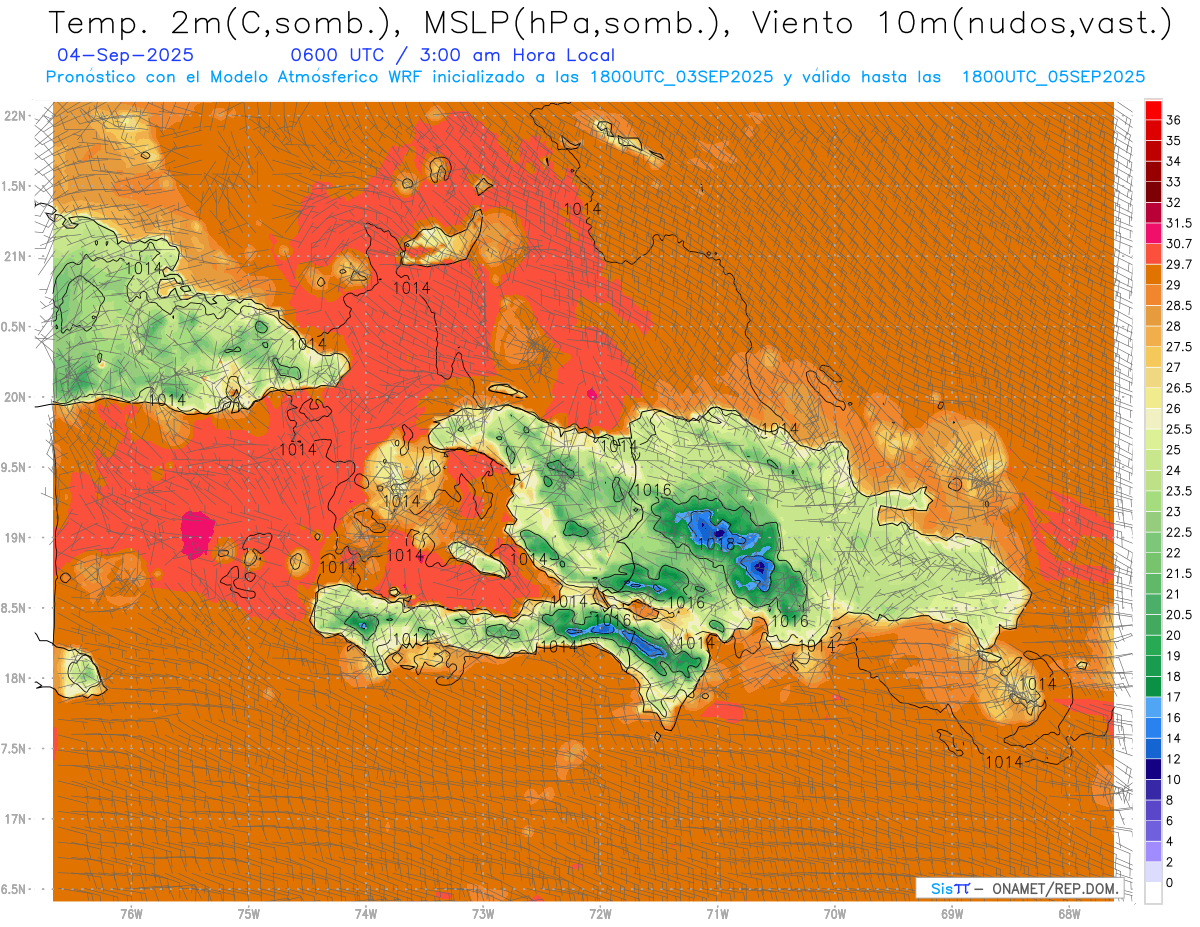Image resolution: width=1200 pixels, height=927 pixels.
Task: Select the white swatch at legend bottom
Action: pos(1153,893)
